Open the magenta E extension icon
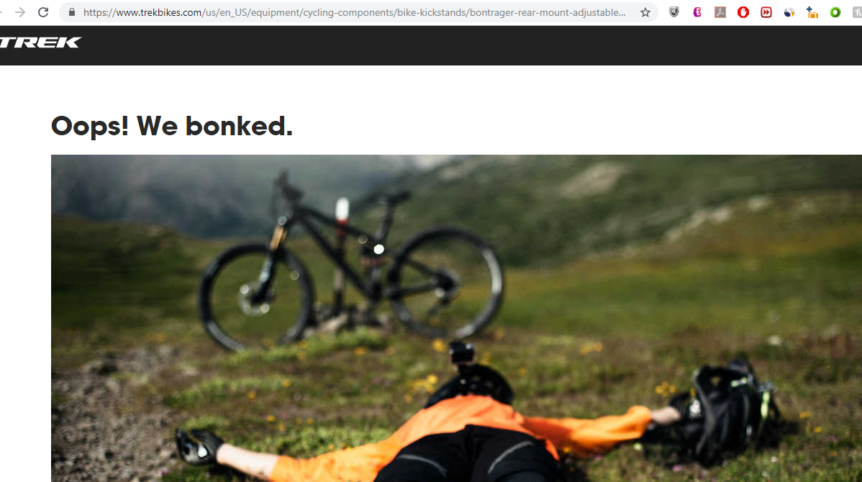This screenshot has height=482, width=862. point(697,12)
